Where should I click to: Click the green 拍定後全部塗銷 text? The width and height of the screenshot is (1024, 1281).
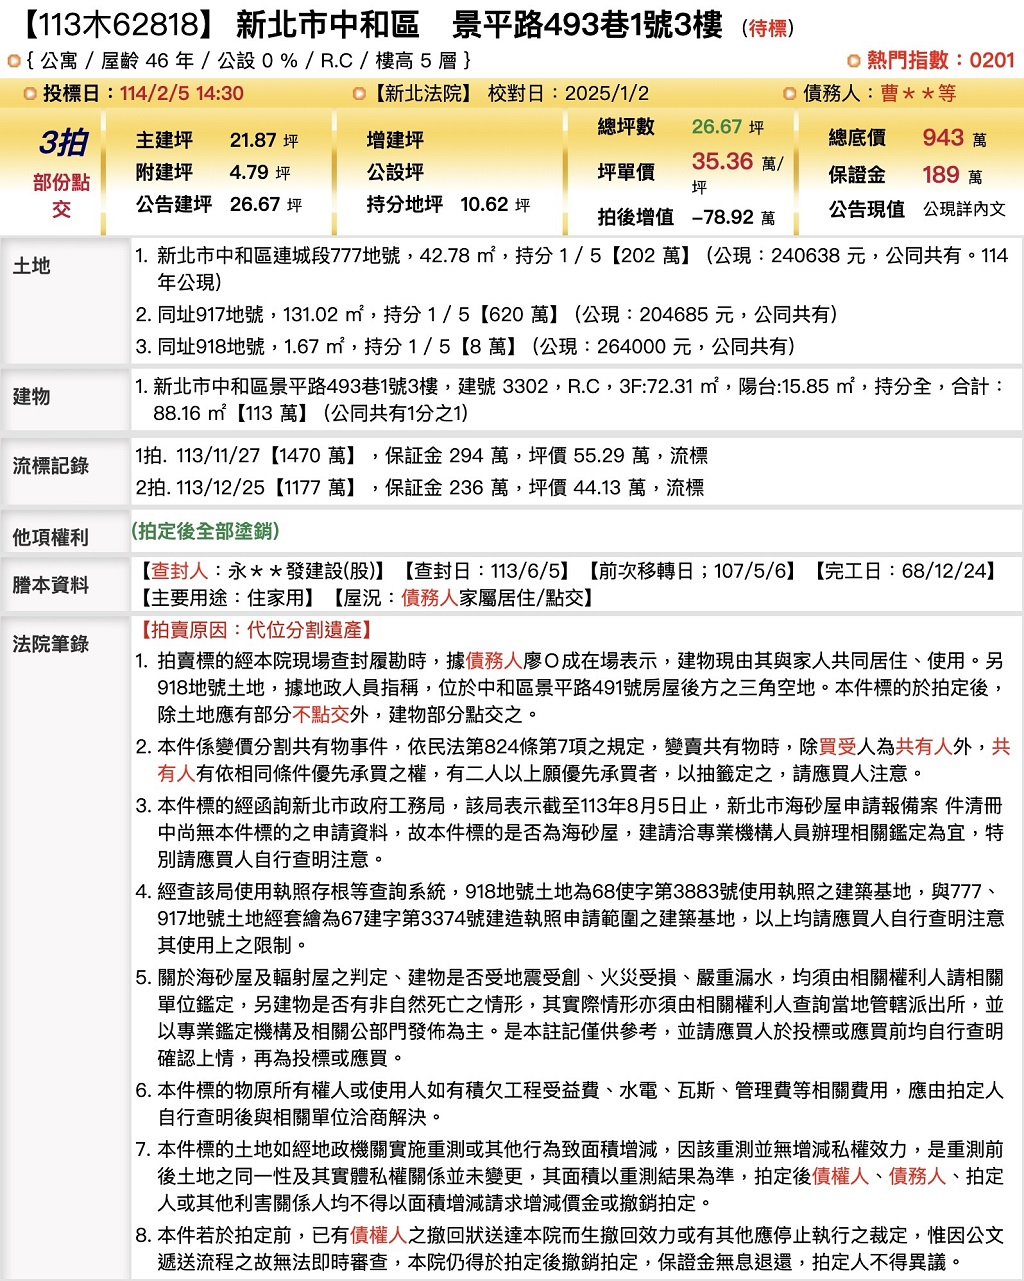(206, 531)
